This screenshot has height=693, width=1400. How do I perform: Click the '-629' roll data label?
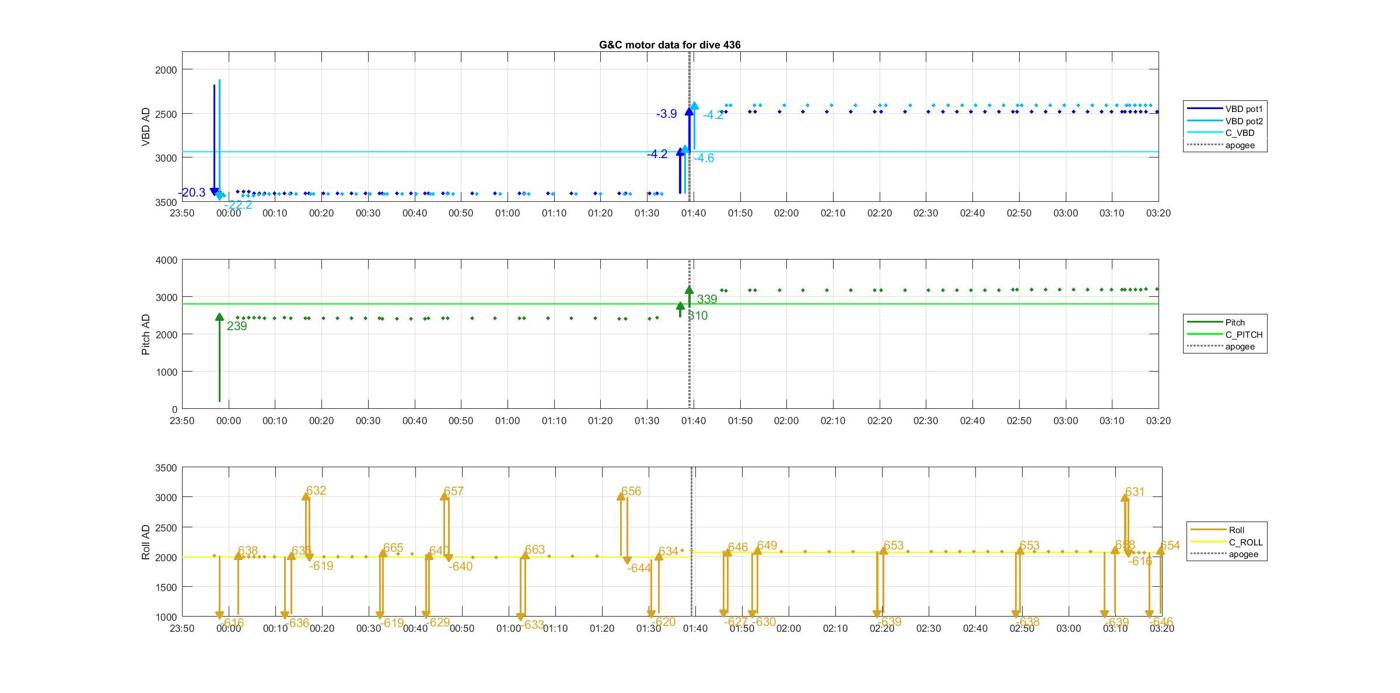coord(438,622)
